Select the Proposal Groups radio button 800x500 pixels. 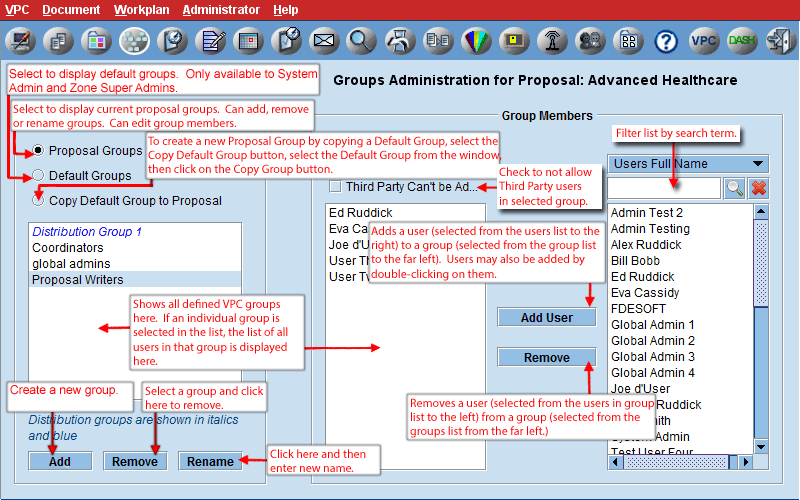click(38, 151)
